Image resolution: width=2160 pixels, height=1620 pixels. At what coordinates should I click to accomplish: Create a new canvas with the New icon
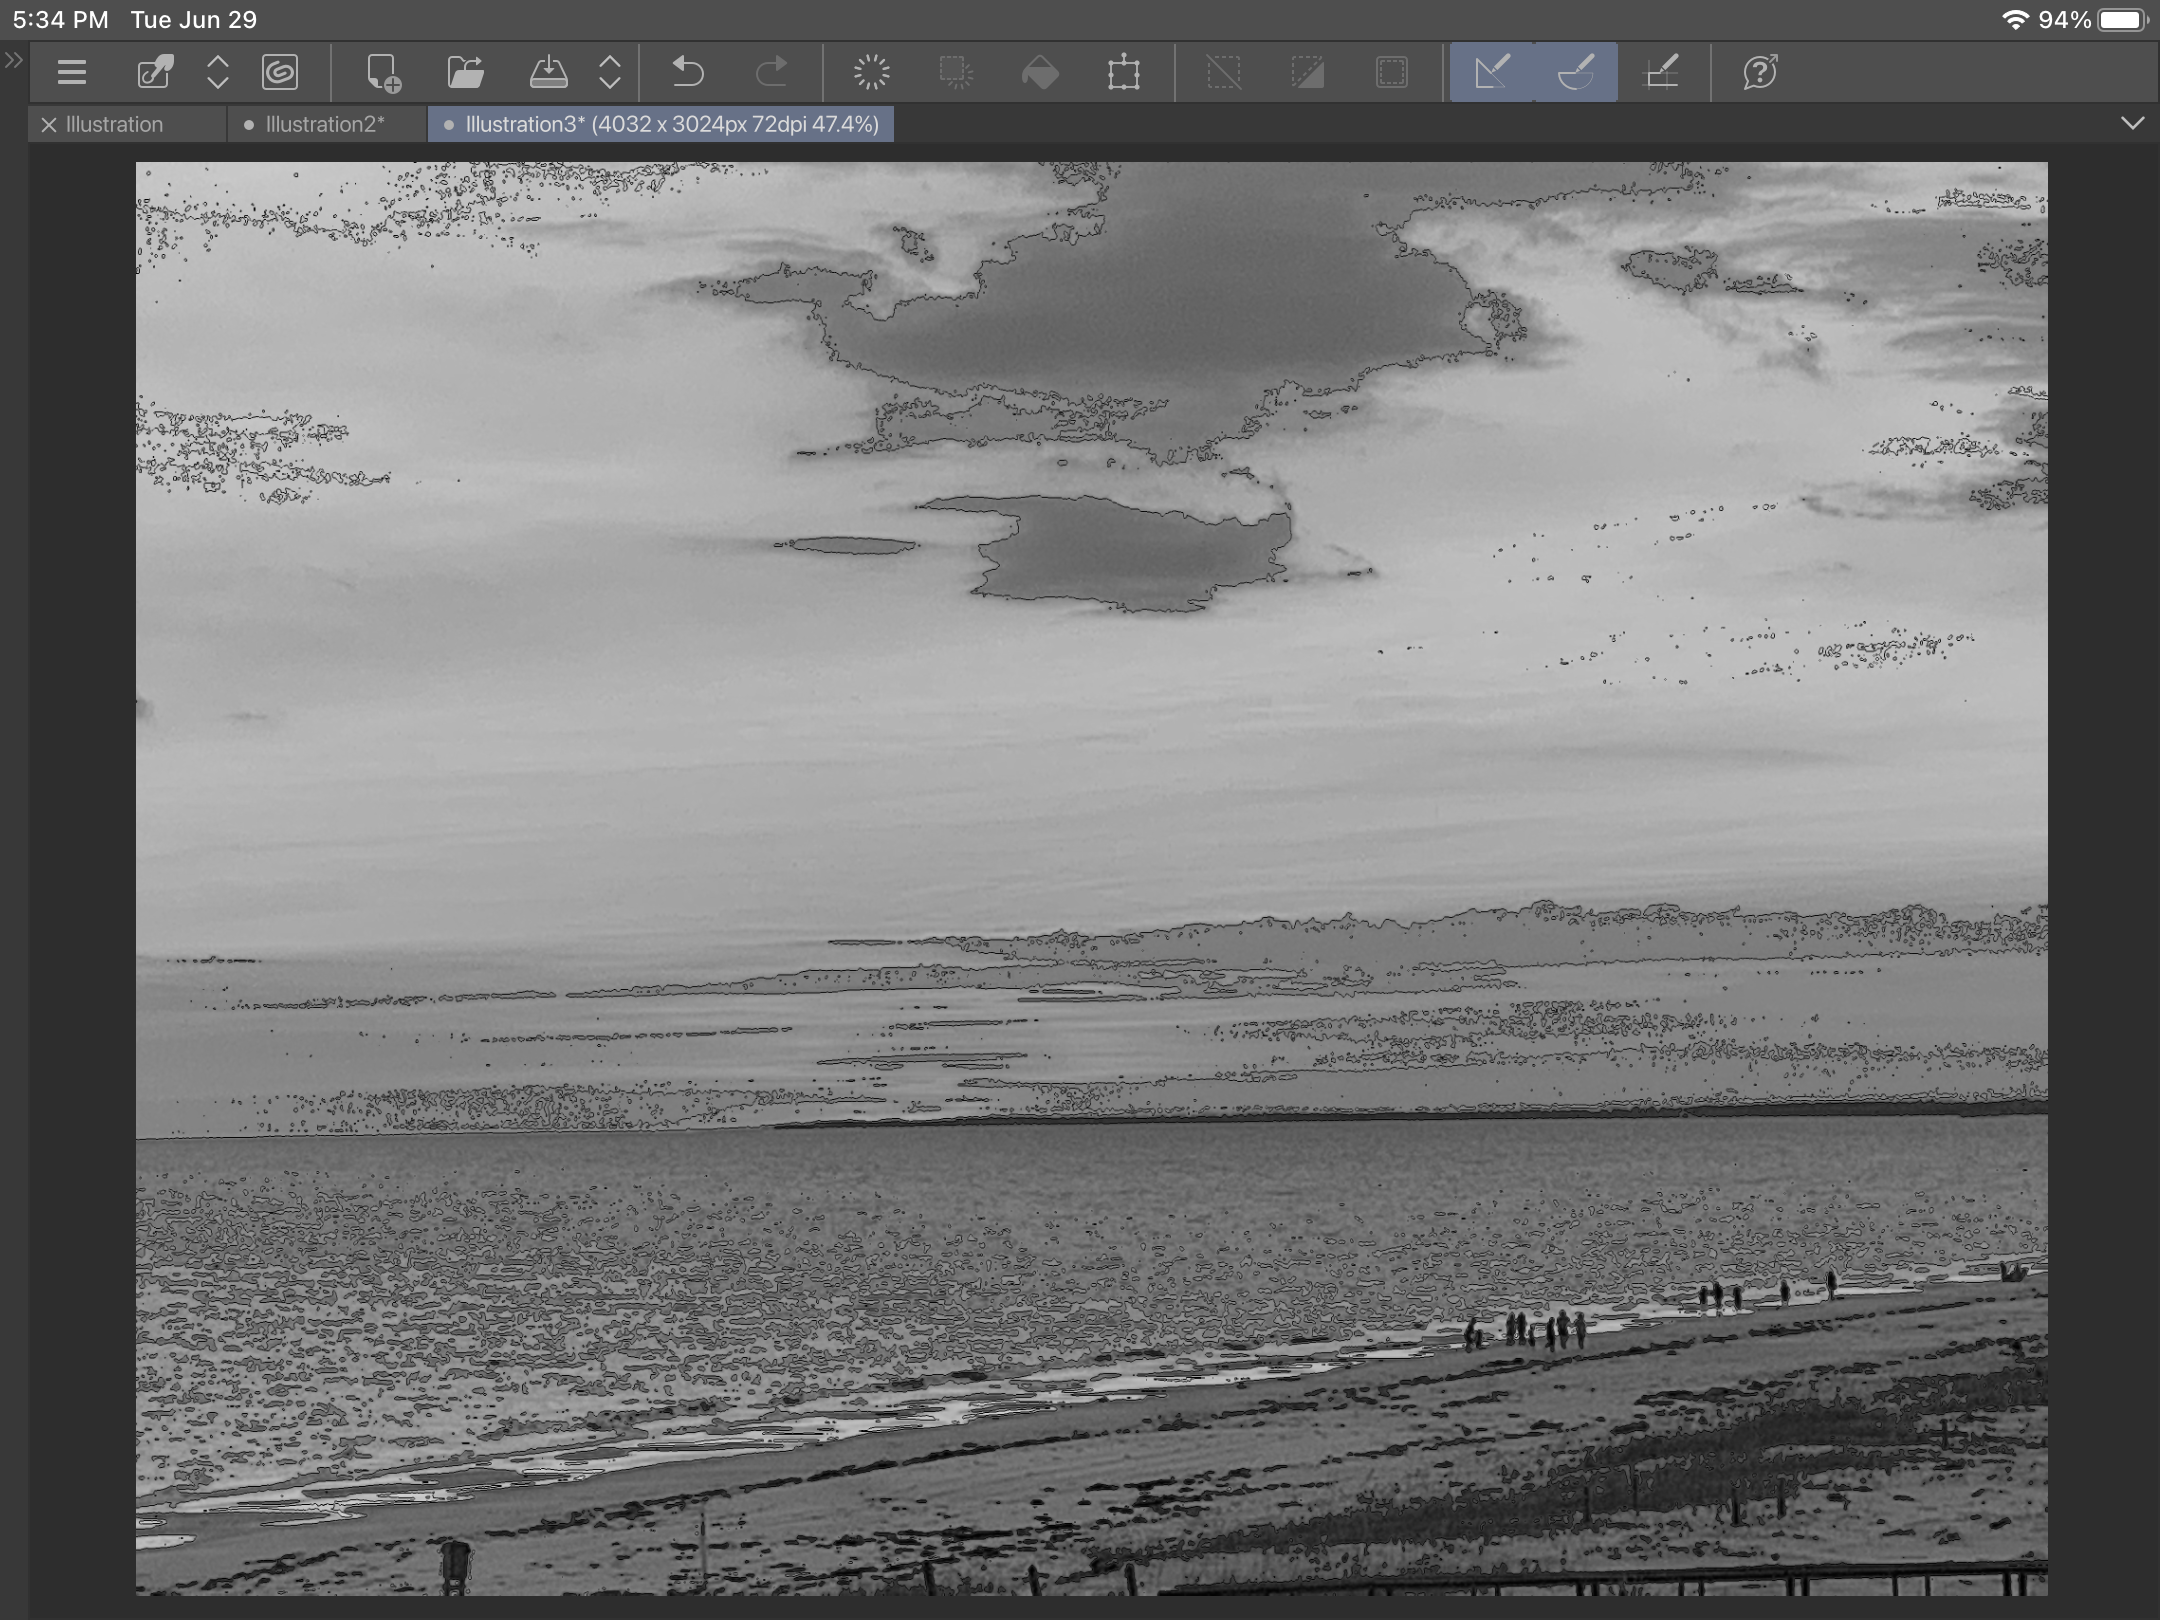383,72
